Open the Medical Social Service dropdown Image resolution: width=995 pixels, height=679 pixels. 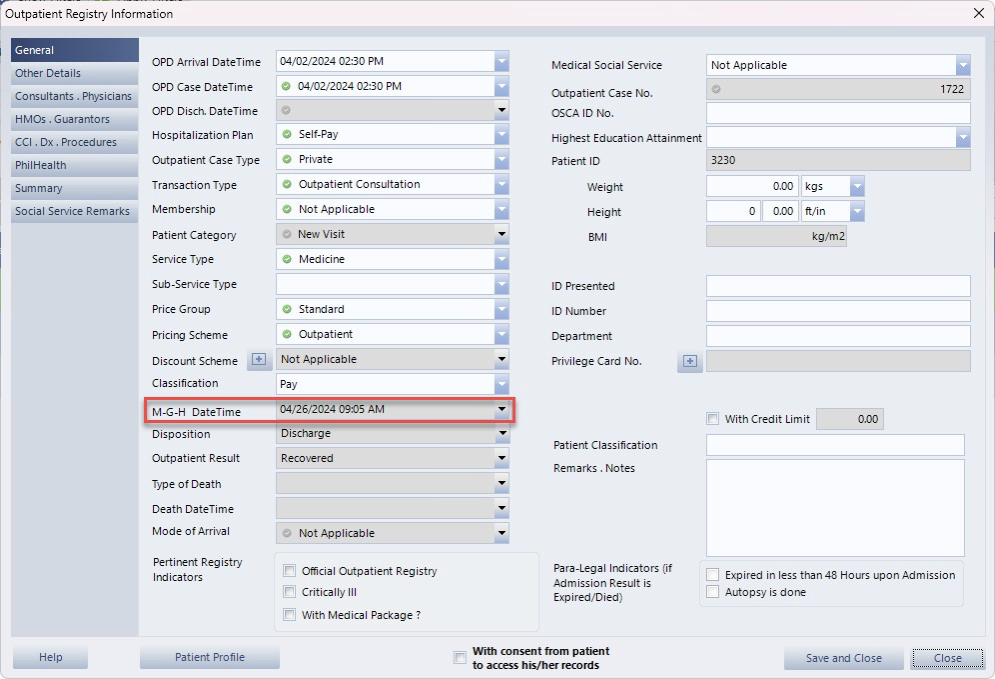pyautogui.click(x=962, y=66)
